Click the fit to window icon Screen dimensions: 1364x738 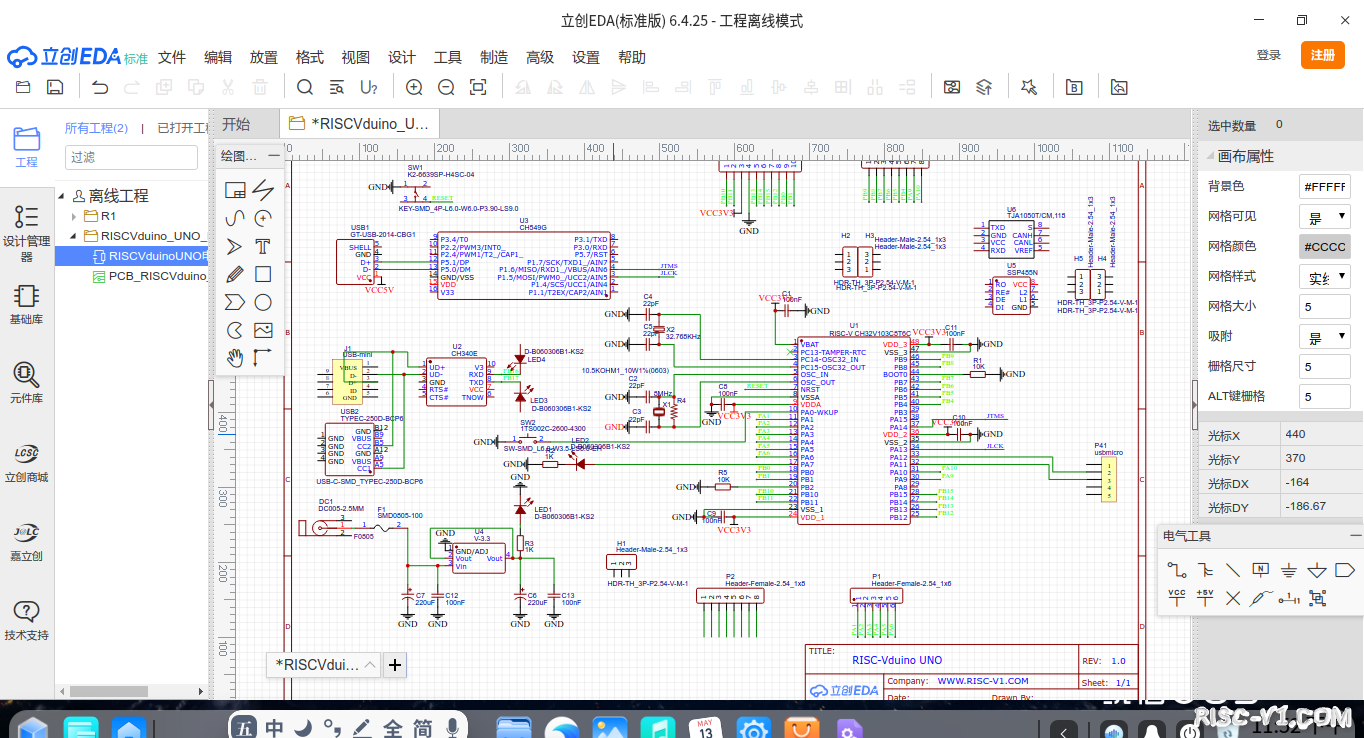point(478,88)
